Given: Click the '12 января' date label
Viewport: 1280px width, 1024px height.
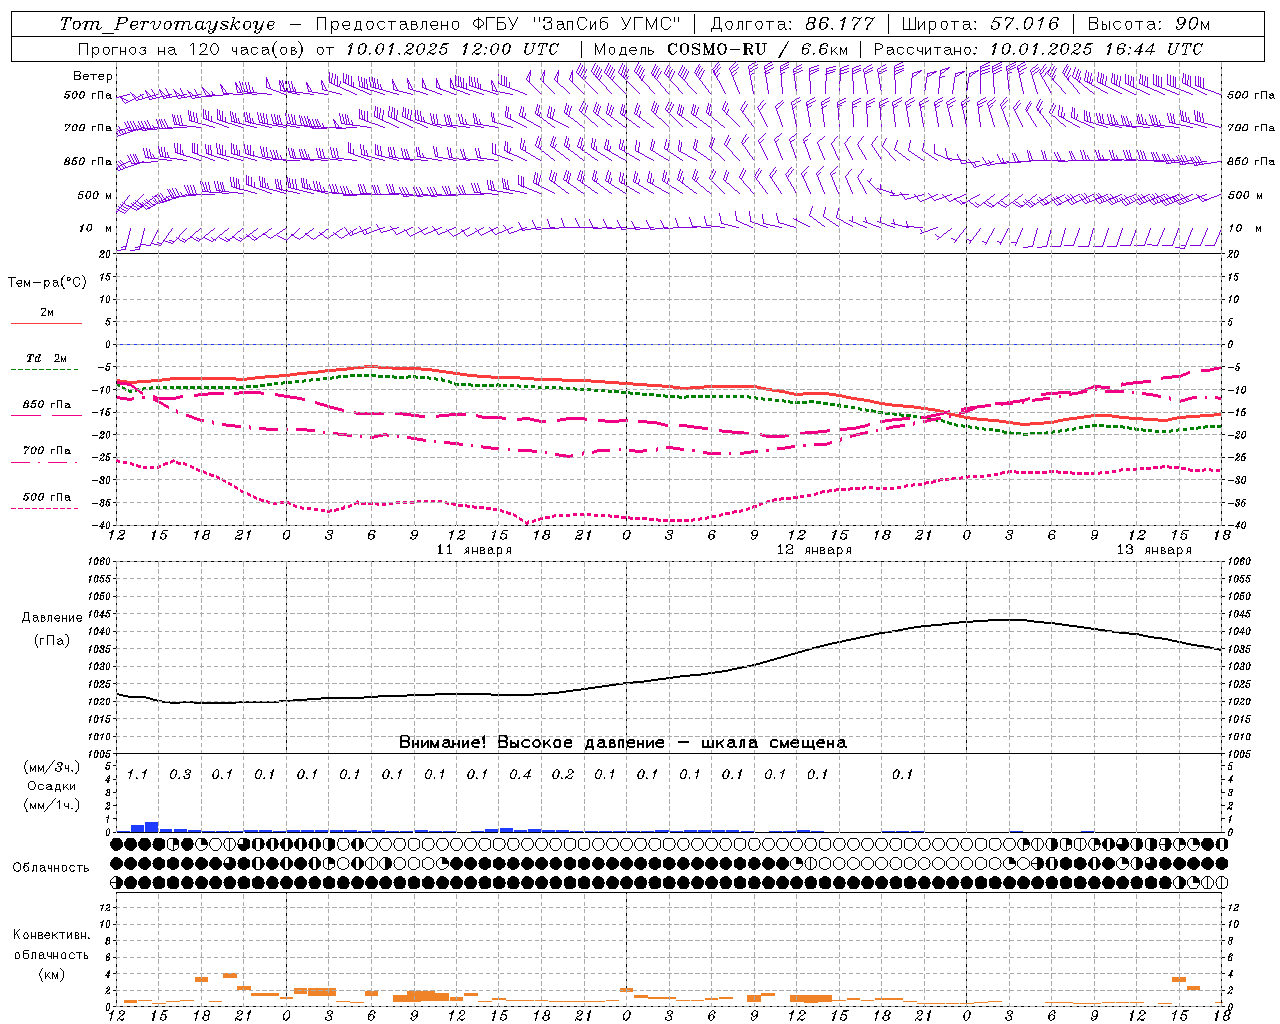Looking at the screenshot, I should (814, 550).
